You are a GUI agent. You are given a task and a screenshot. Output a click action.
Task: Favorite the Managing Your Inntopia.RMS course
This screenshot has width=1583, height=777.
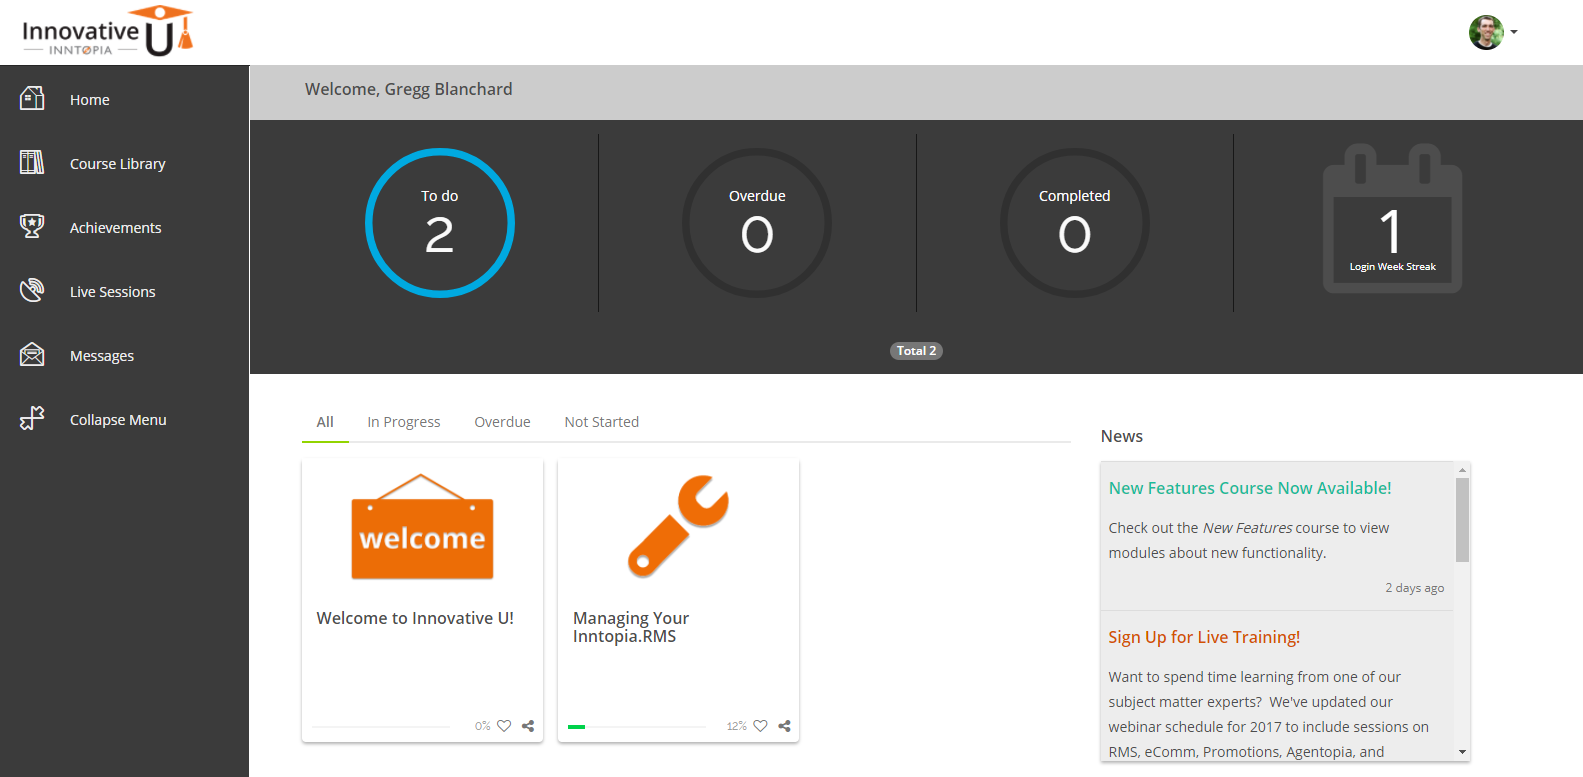pyautogui.click(x=761, y=726)
